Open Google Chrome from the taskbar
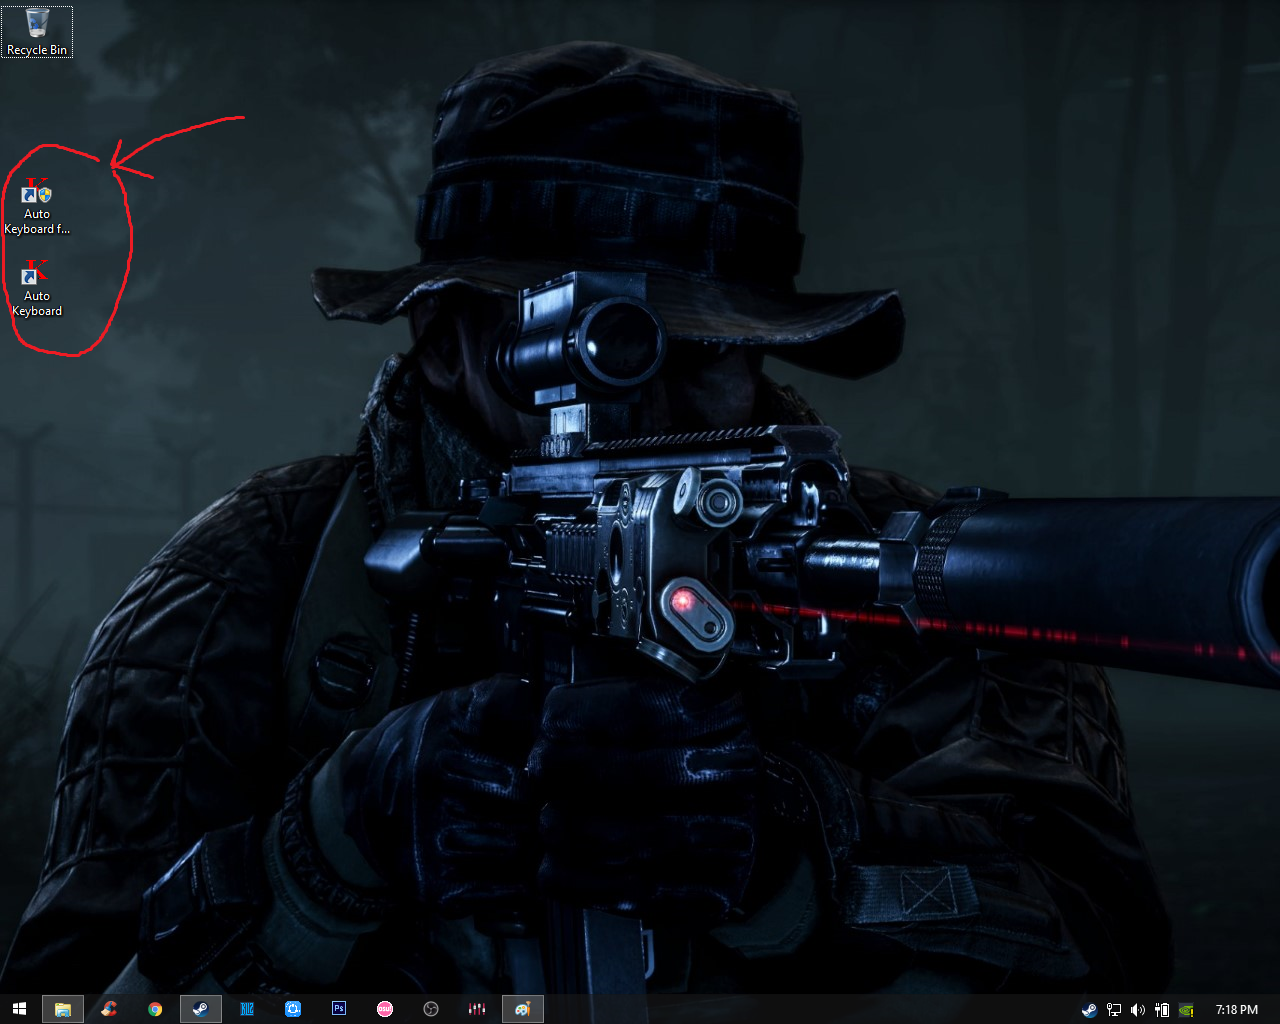This screenshot has width=1280, height=1024. (x=155, y=1009)
